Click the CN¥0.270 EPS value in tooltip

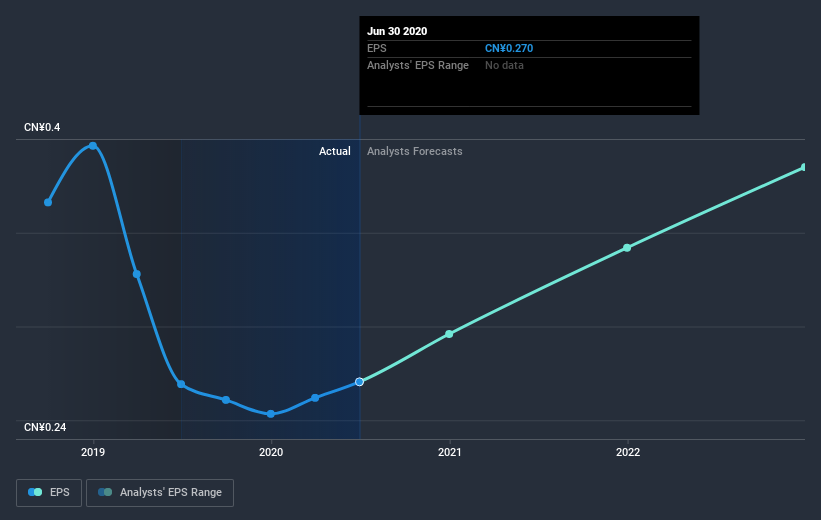coord(509,48)
